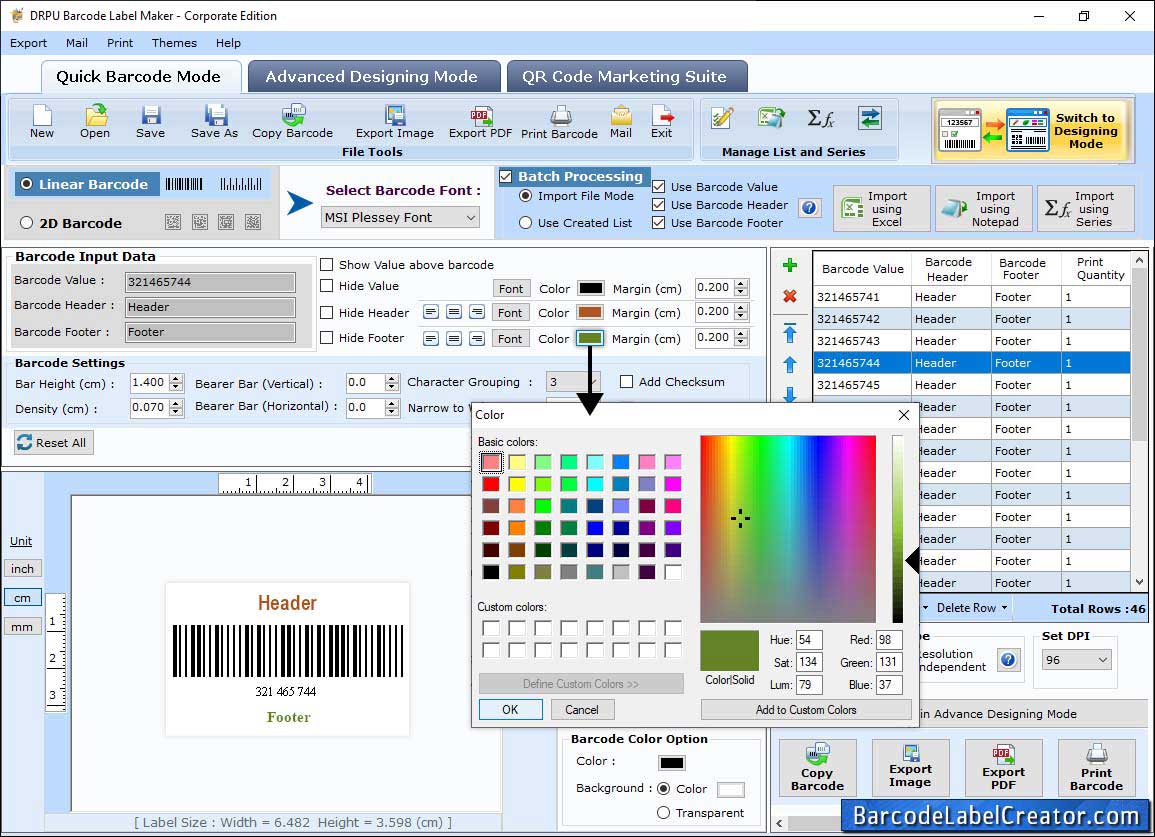Click Export Image in the File Tools toolbar
The width and height of the screenshot is (1155, 837).
pyautogui.click(x=395, y=122)
